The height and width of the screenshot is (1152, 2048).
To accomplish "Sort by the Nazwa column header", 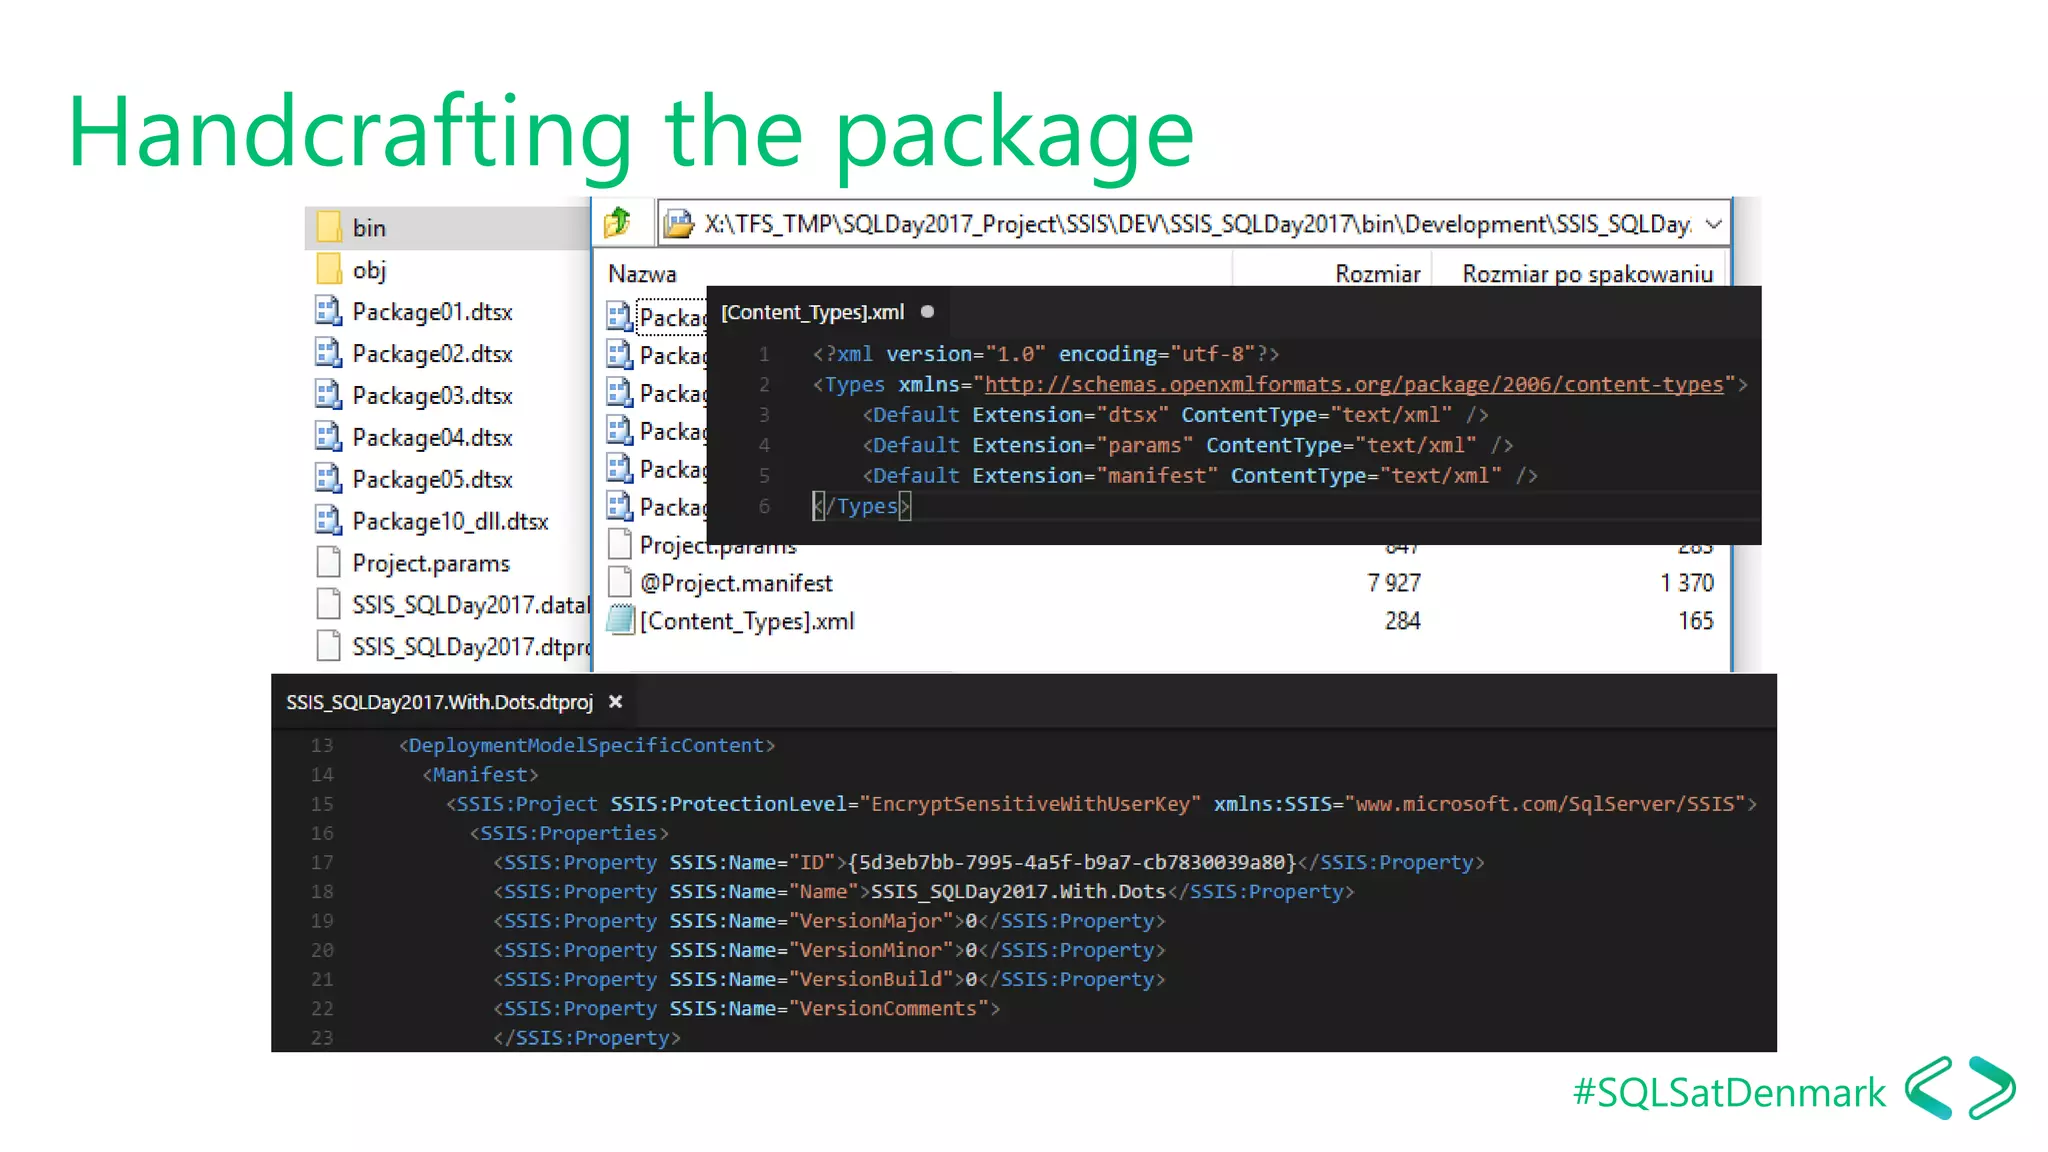I will [x=642, y=274].
